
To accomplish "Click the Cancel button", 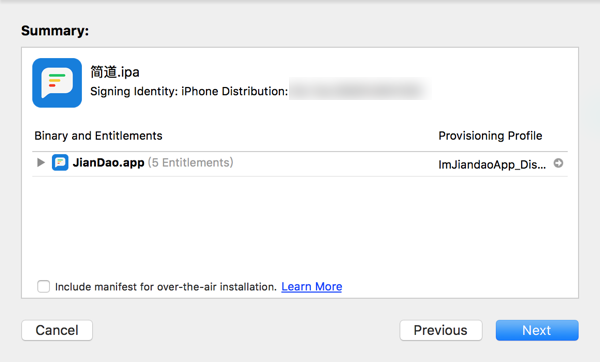I will pyautogui.click(x=57, y=330).
